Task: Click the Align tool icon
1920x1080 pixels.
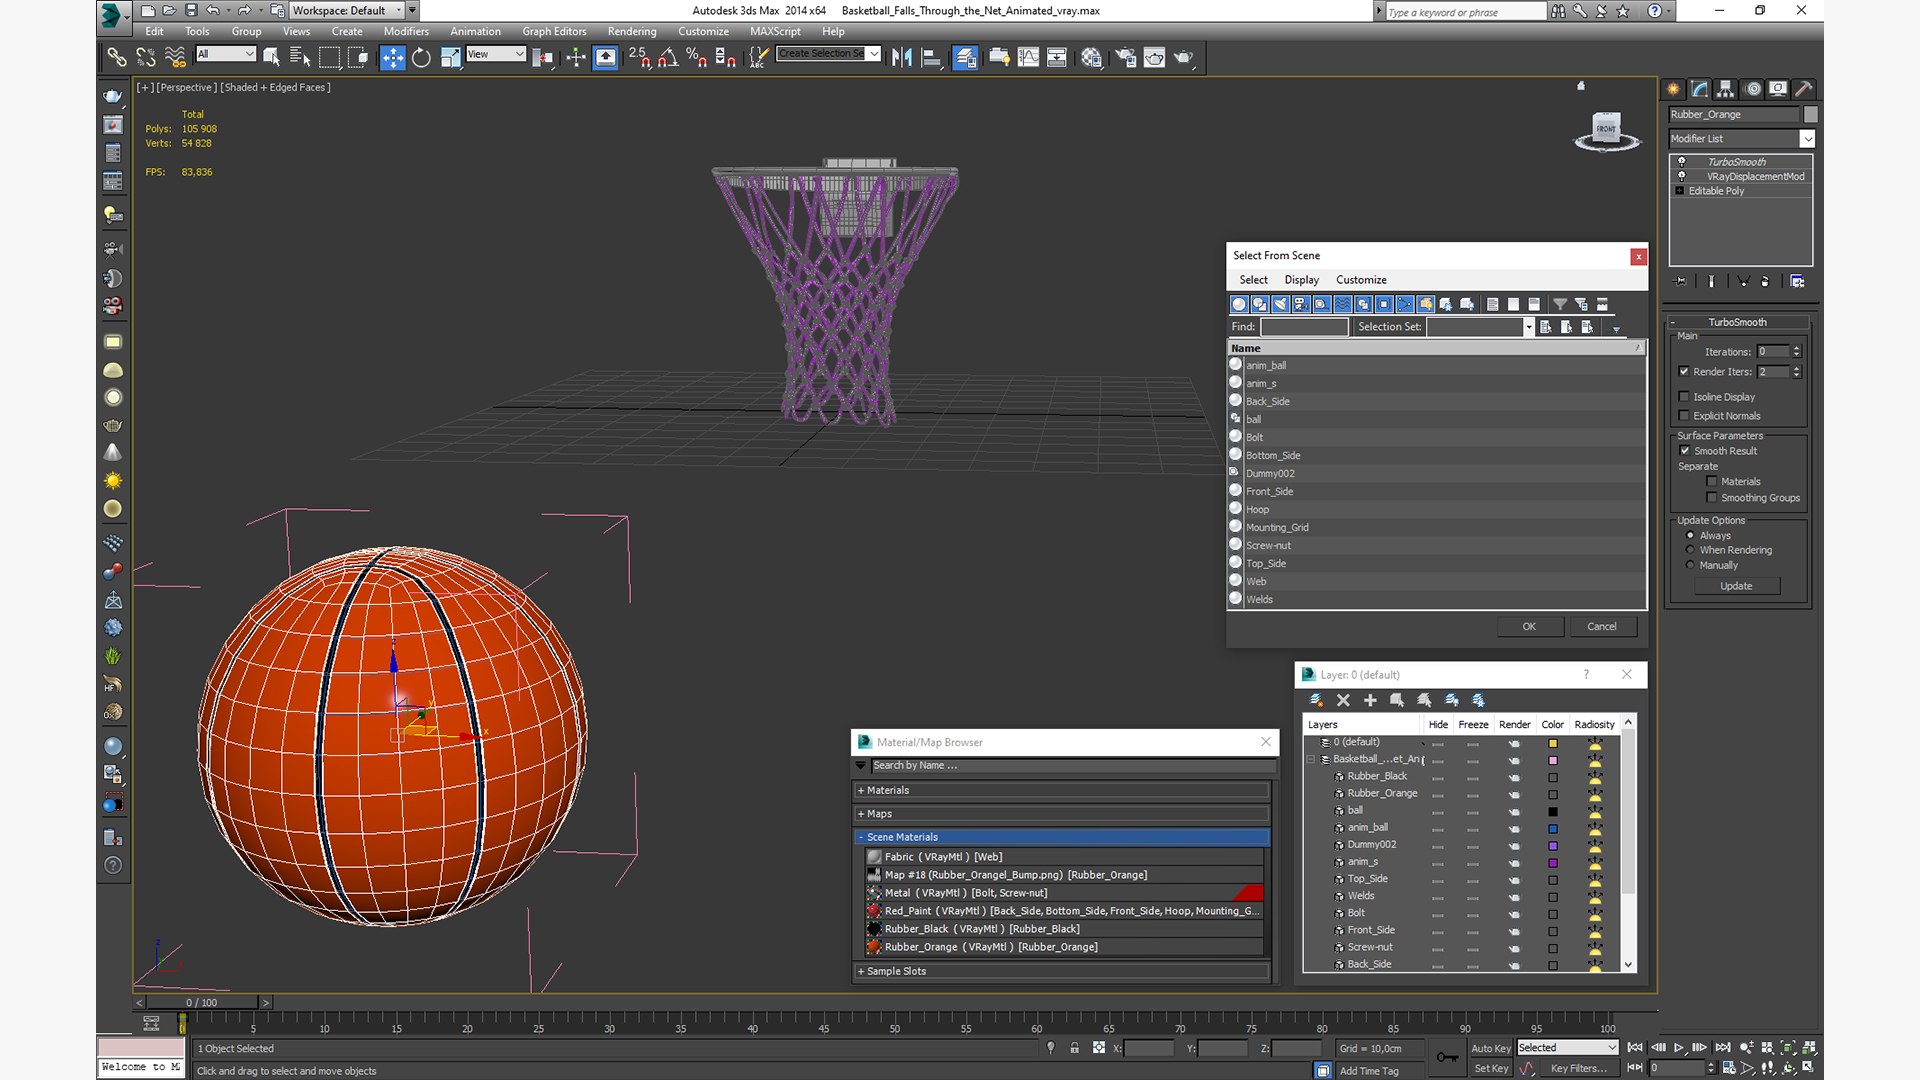Action: pos(931,57)
